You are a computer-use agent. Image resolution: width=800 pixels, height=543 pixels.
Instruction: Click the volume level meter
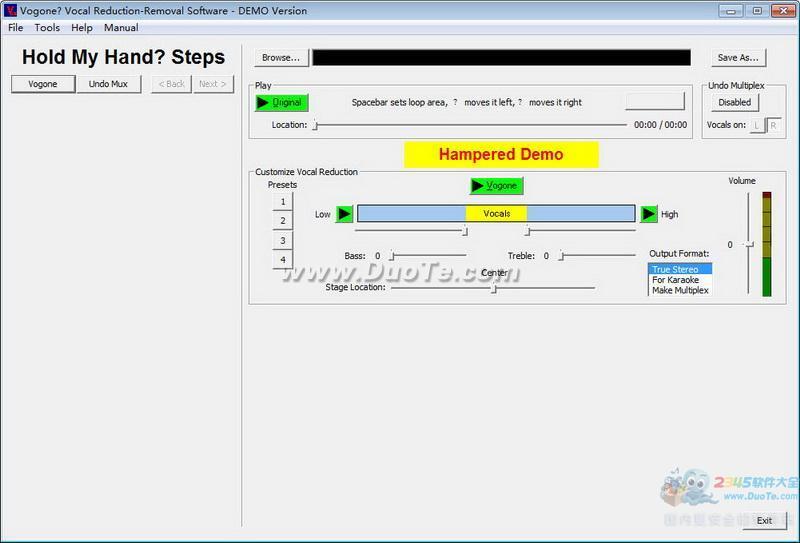coord(766,244)
